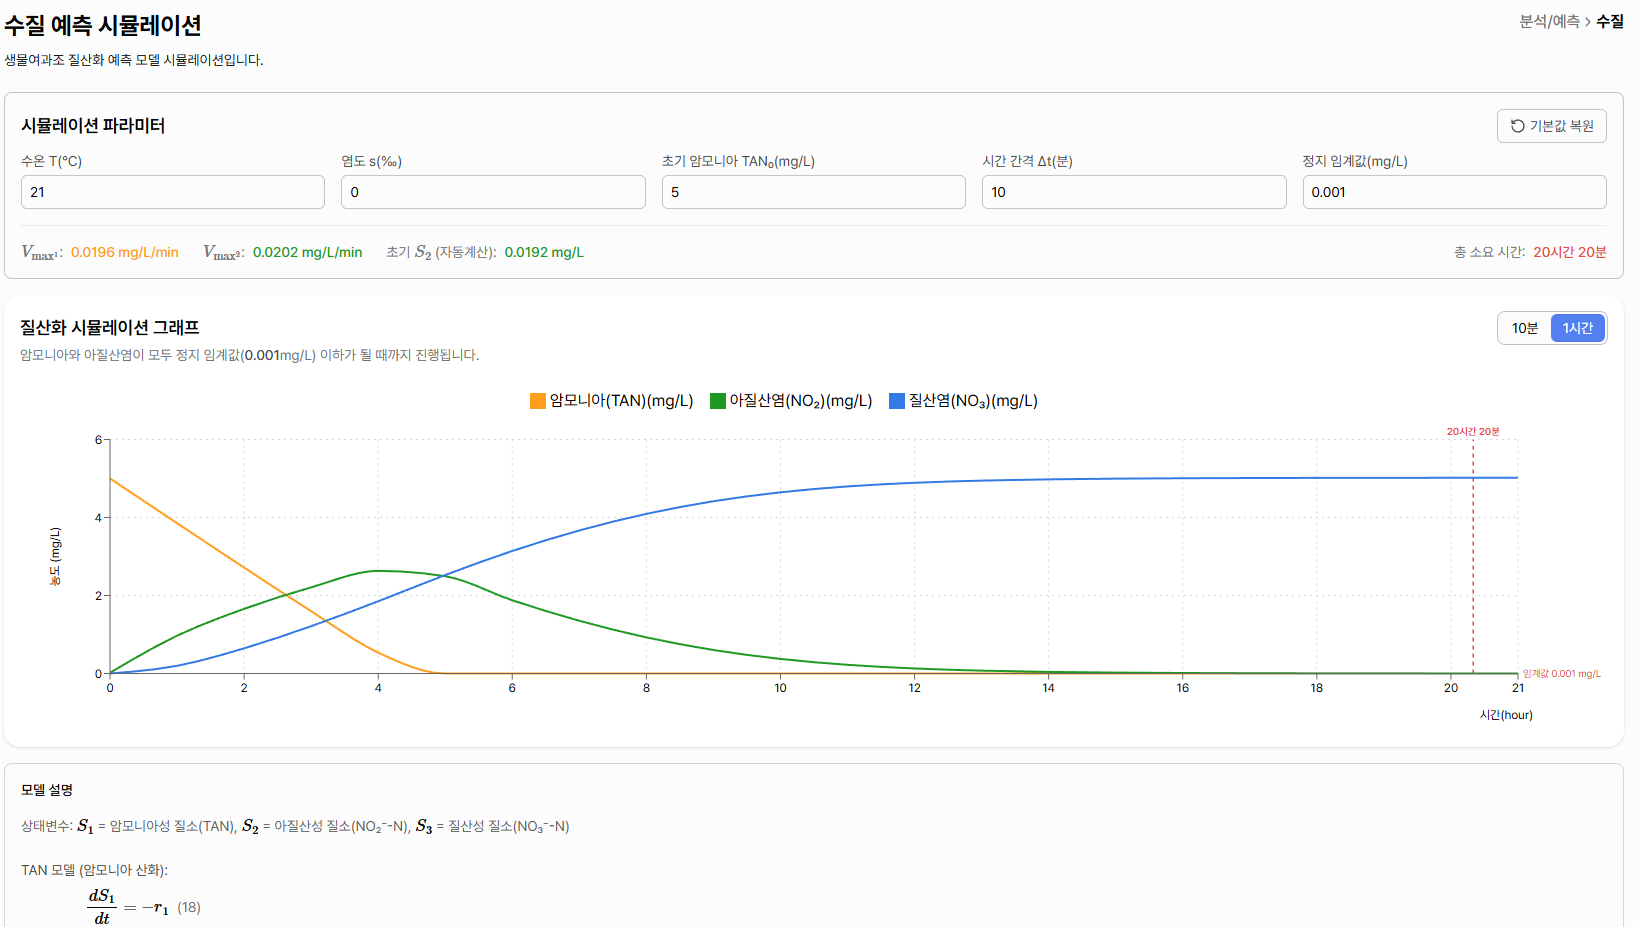The width and height of the screenshot is (1639, 927).
Task: Toggle the 아질산염(NO₂)(mg/L) legend label
Action: [x=800, y=401]
